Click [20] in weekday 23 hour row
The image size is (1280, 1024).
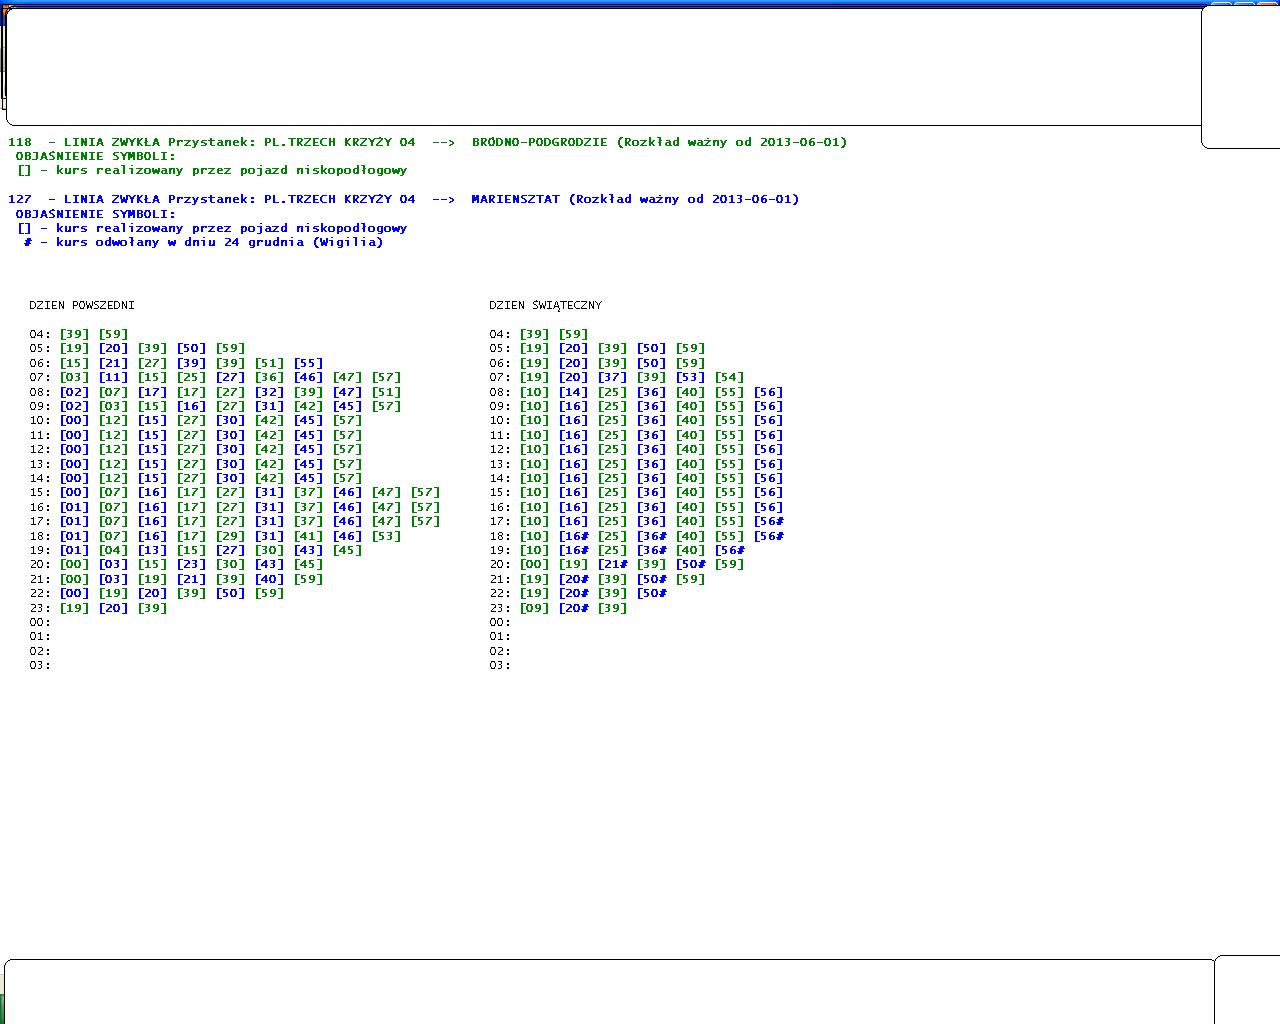pos(114,608)
